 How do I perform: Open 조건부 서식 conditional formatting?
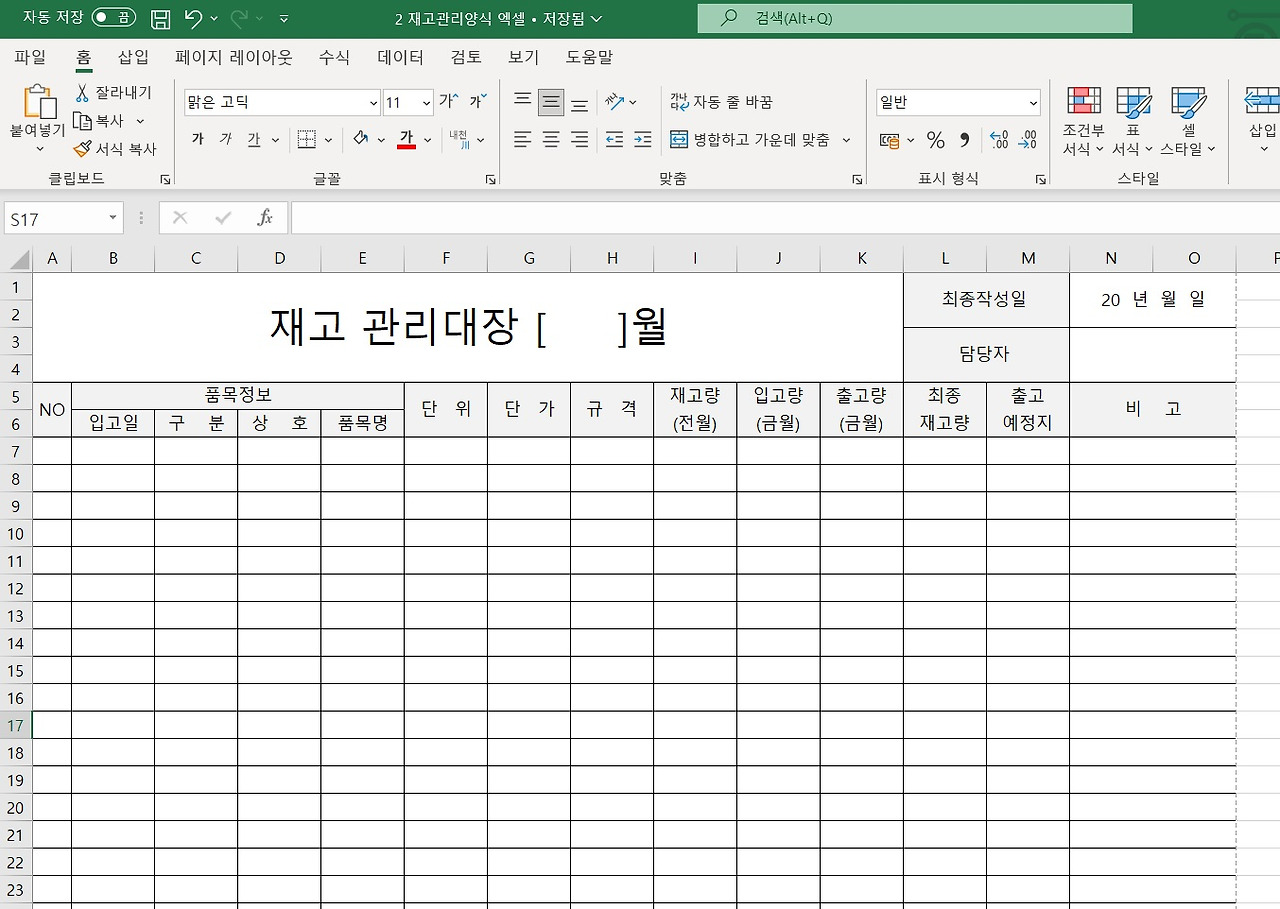click(1082, 120)
